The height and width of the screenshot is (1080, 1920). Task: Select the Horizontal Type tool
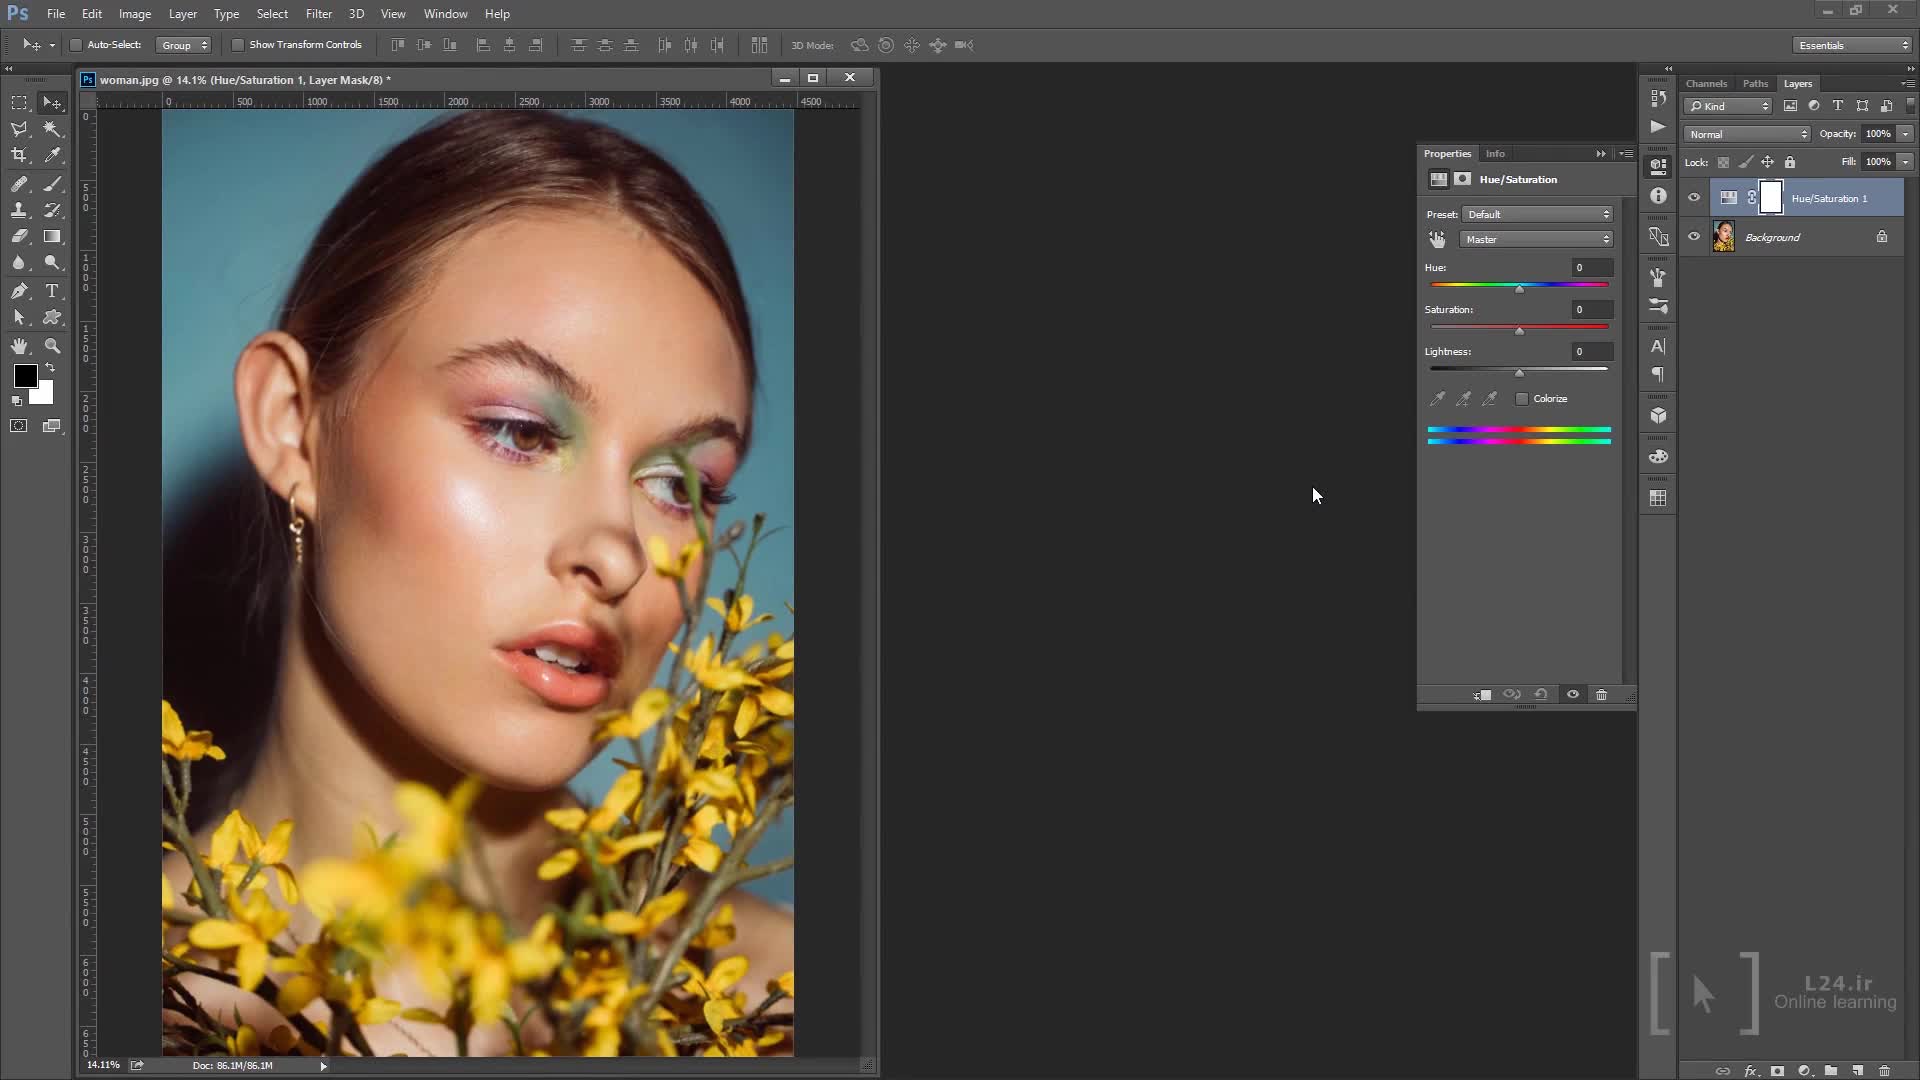coord(52,291)
